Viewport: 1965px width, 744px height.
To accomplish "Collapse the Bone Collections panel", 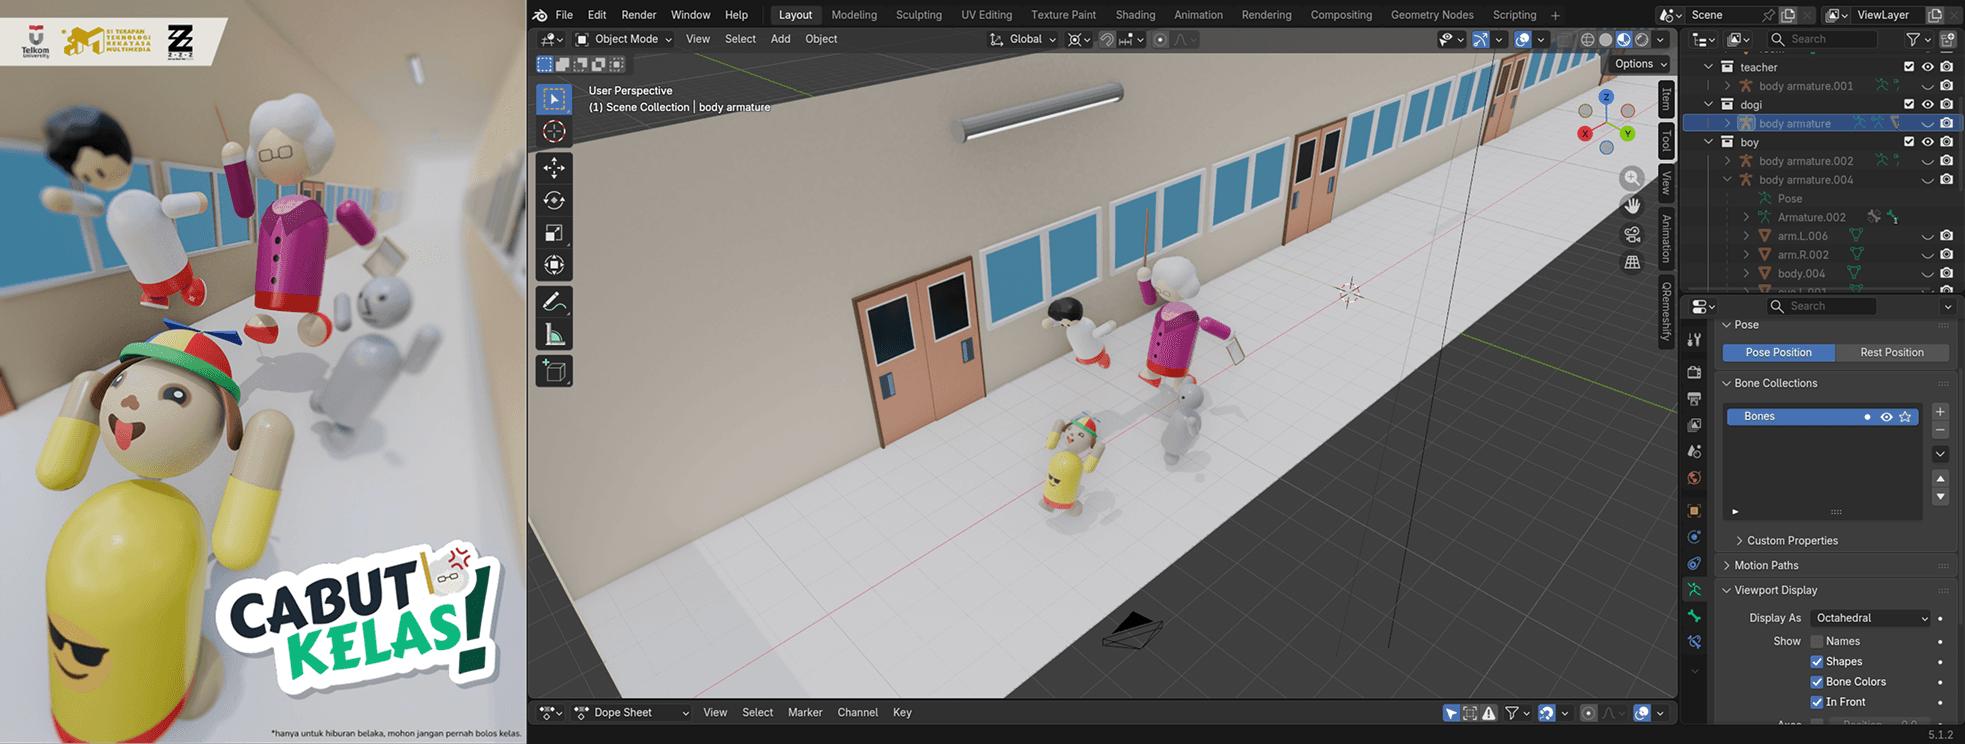I will pos(1726,384).
